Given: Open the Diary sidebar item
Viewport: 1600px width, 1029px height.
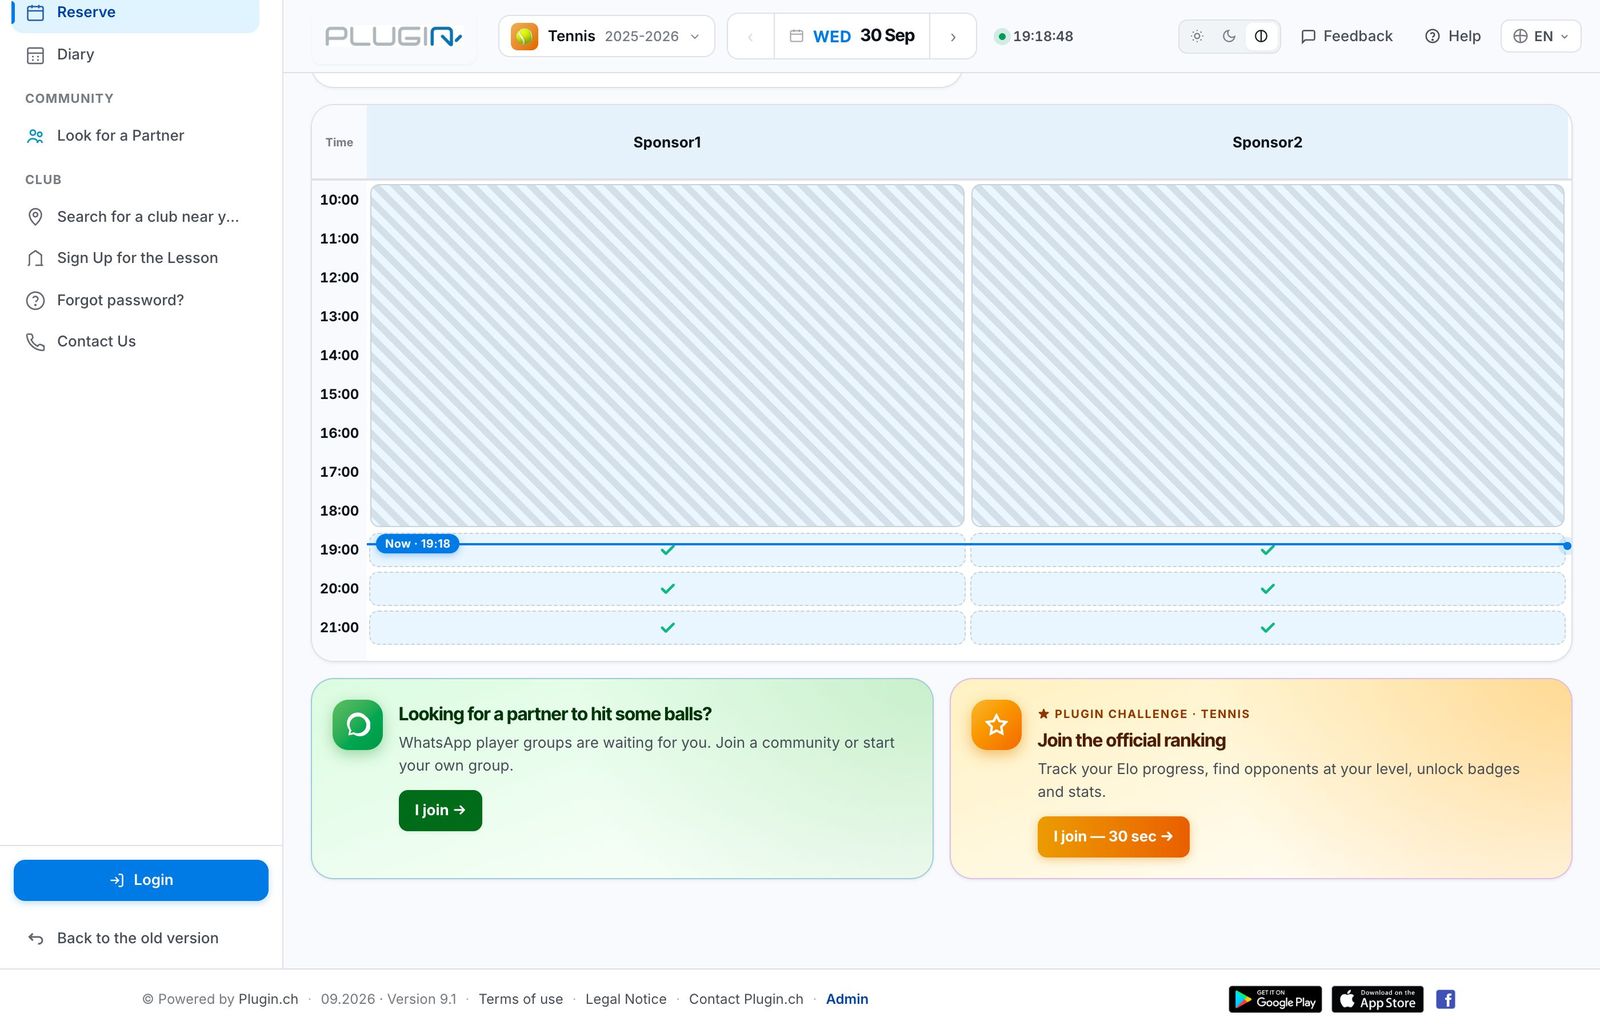Looking at the screenshot, I should pos(135,55).
